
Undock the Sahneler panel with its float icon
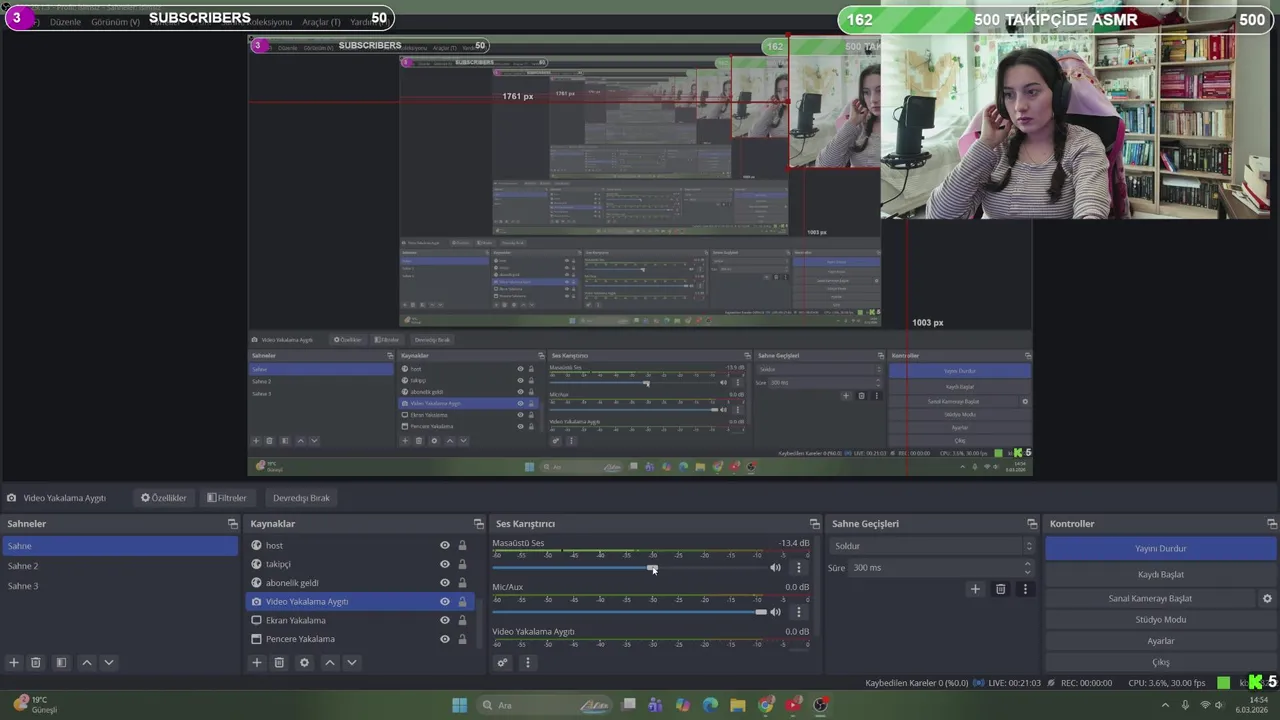233,524
